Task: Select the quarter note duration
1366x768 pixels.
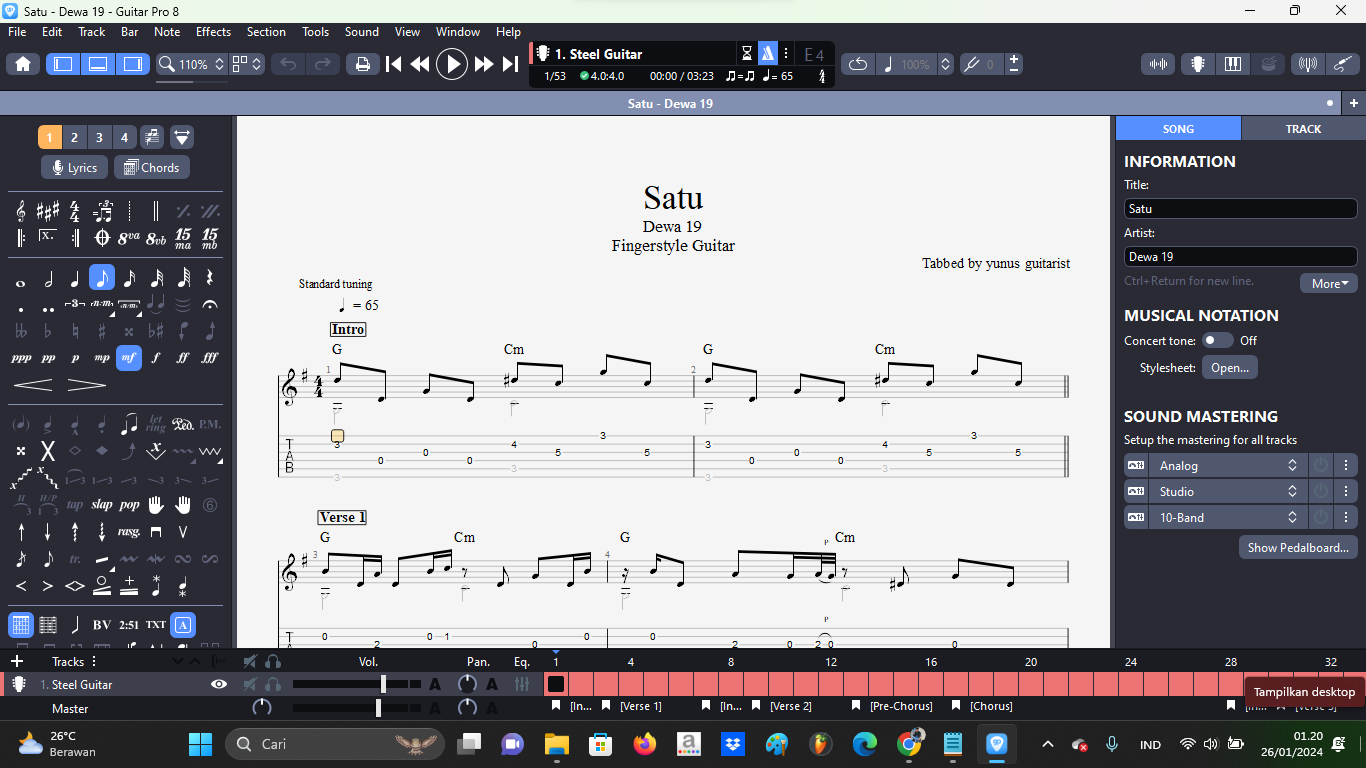Action: (75, 278)
